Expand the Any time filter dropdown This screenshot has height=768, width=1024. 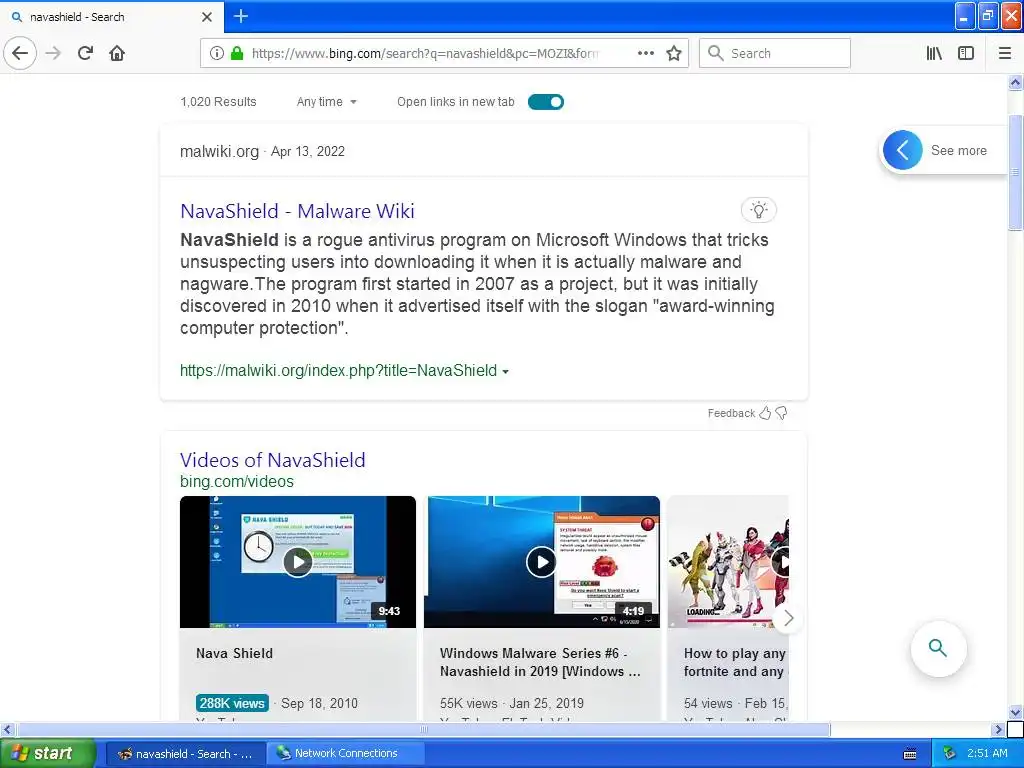click(327, 102)
